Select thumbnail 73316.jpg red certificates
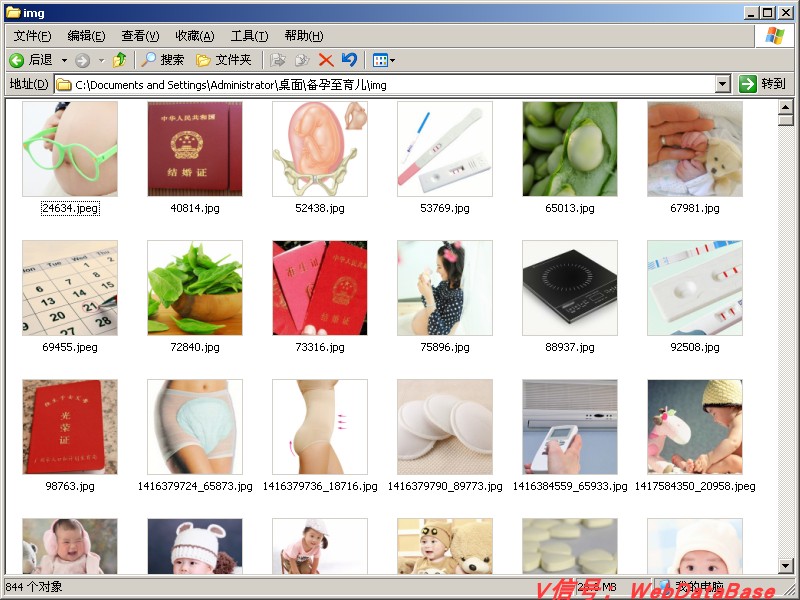The height and width of the screenshot is (600, 800). [320, 288]
